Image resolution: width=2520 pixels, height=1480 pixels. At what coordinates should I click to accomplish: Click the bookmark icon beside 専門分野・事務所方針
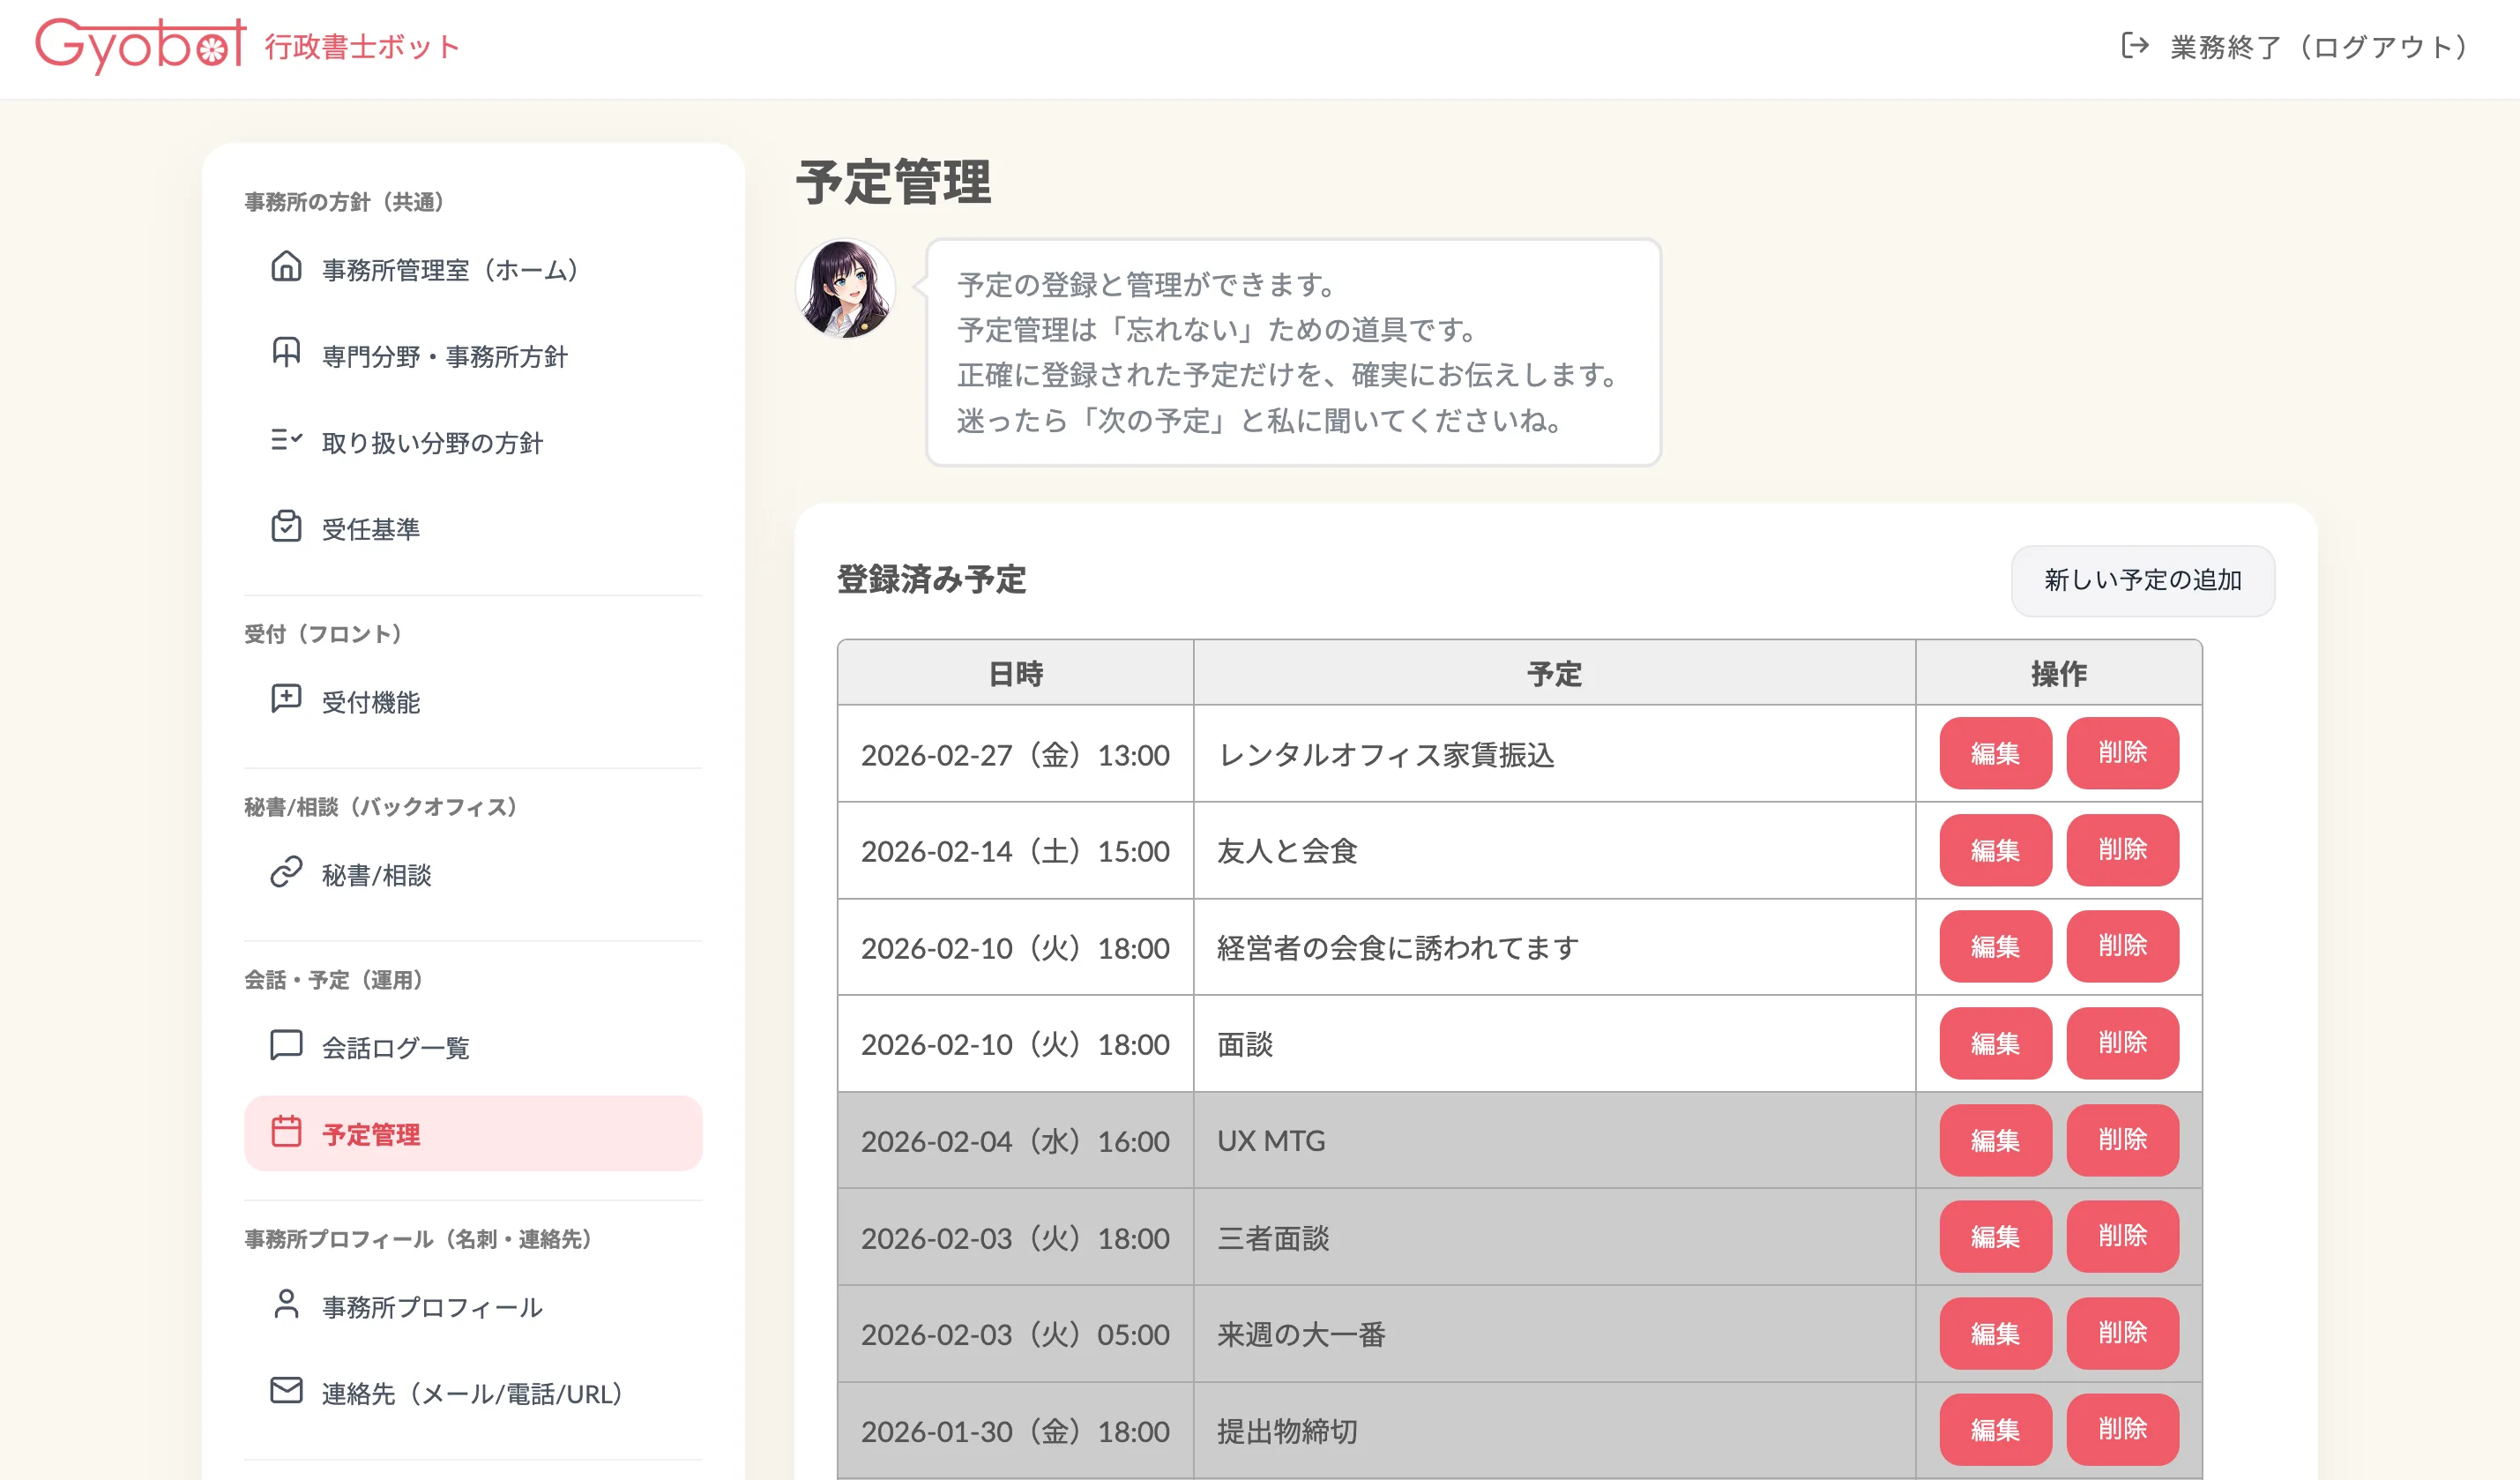click(286, 353)
